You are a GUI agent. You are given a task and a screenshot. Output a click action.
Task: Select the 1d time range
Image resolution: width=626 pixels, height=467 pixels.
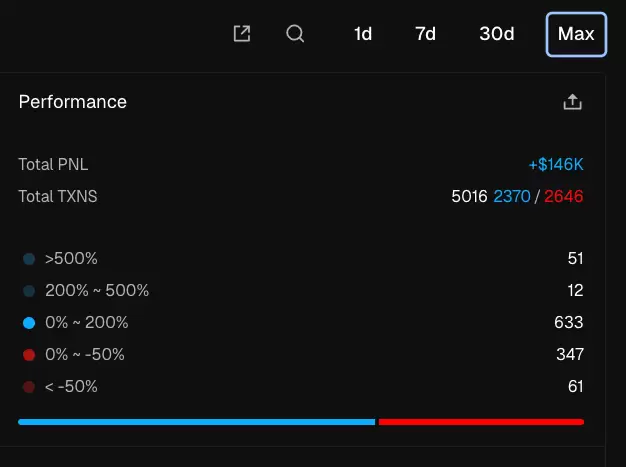[x=363, y=34]
